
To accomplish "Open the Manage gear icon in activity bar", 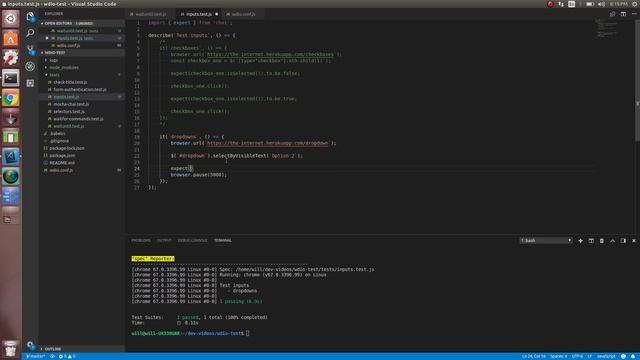I will pos(30,345).
